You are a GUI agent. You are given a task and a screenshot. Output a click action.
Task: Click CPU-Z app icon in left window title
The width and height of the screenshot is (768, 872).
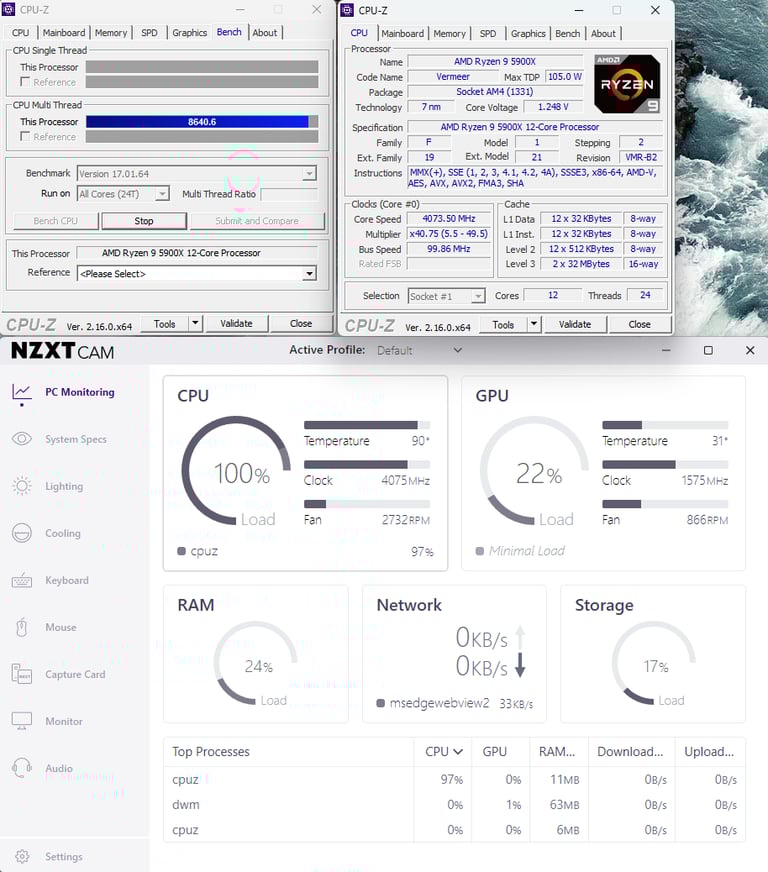pyautogui.click(x=8, y=9)
